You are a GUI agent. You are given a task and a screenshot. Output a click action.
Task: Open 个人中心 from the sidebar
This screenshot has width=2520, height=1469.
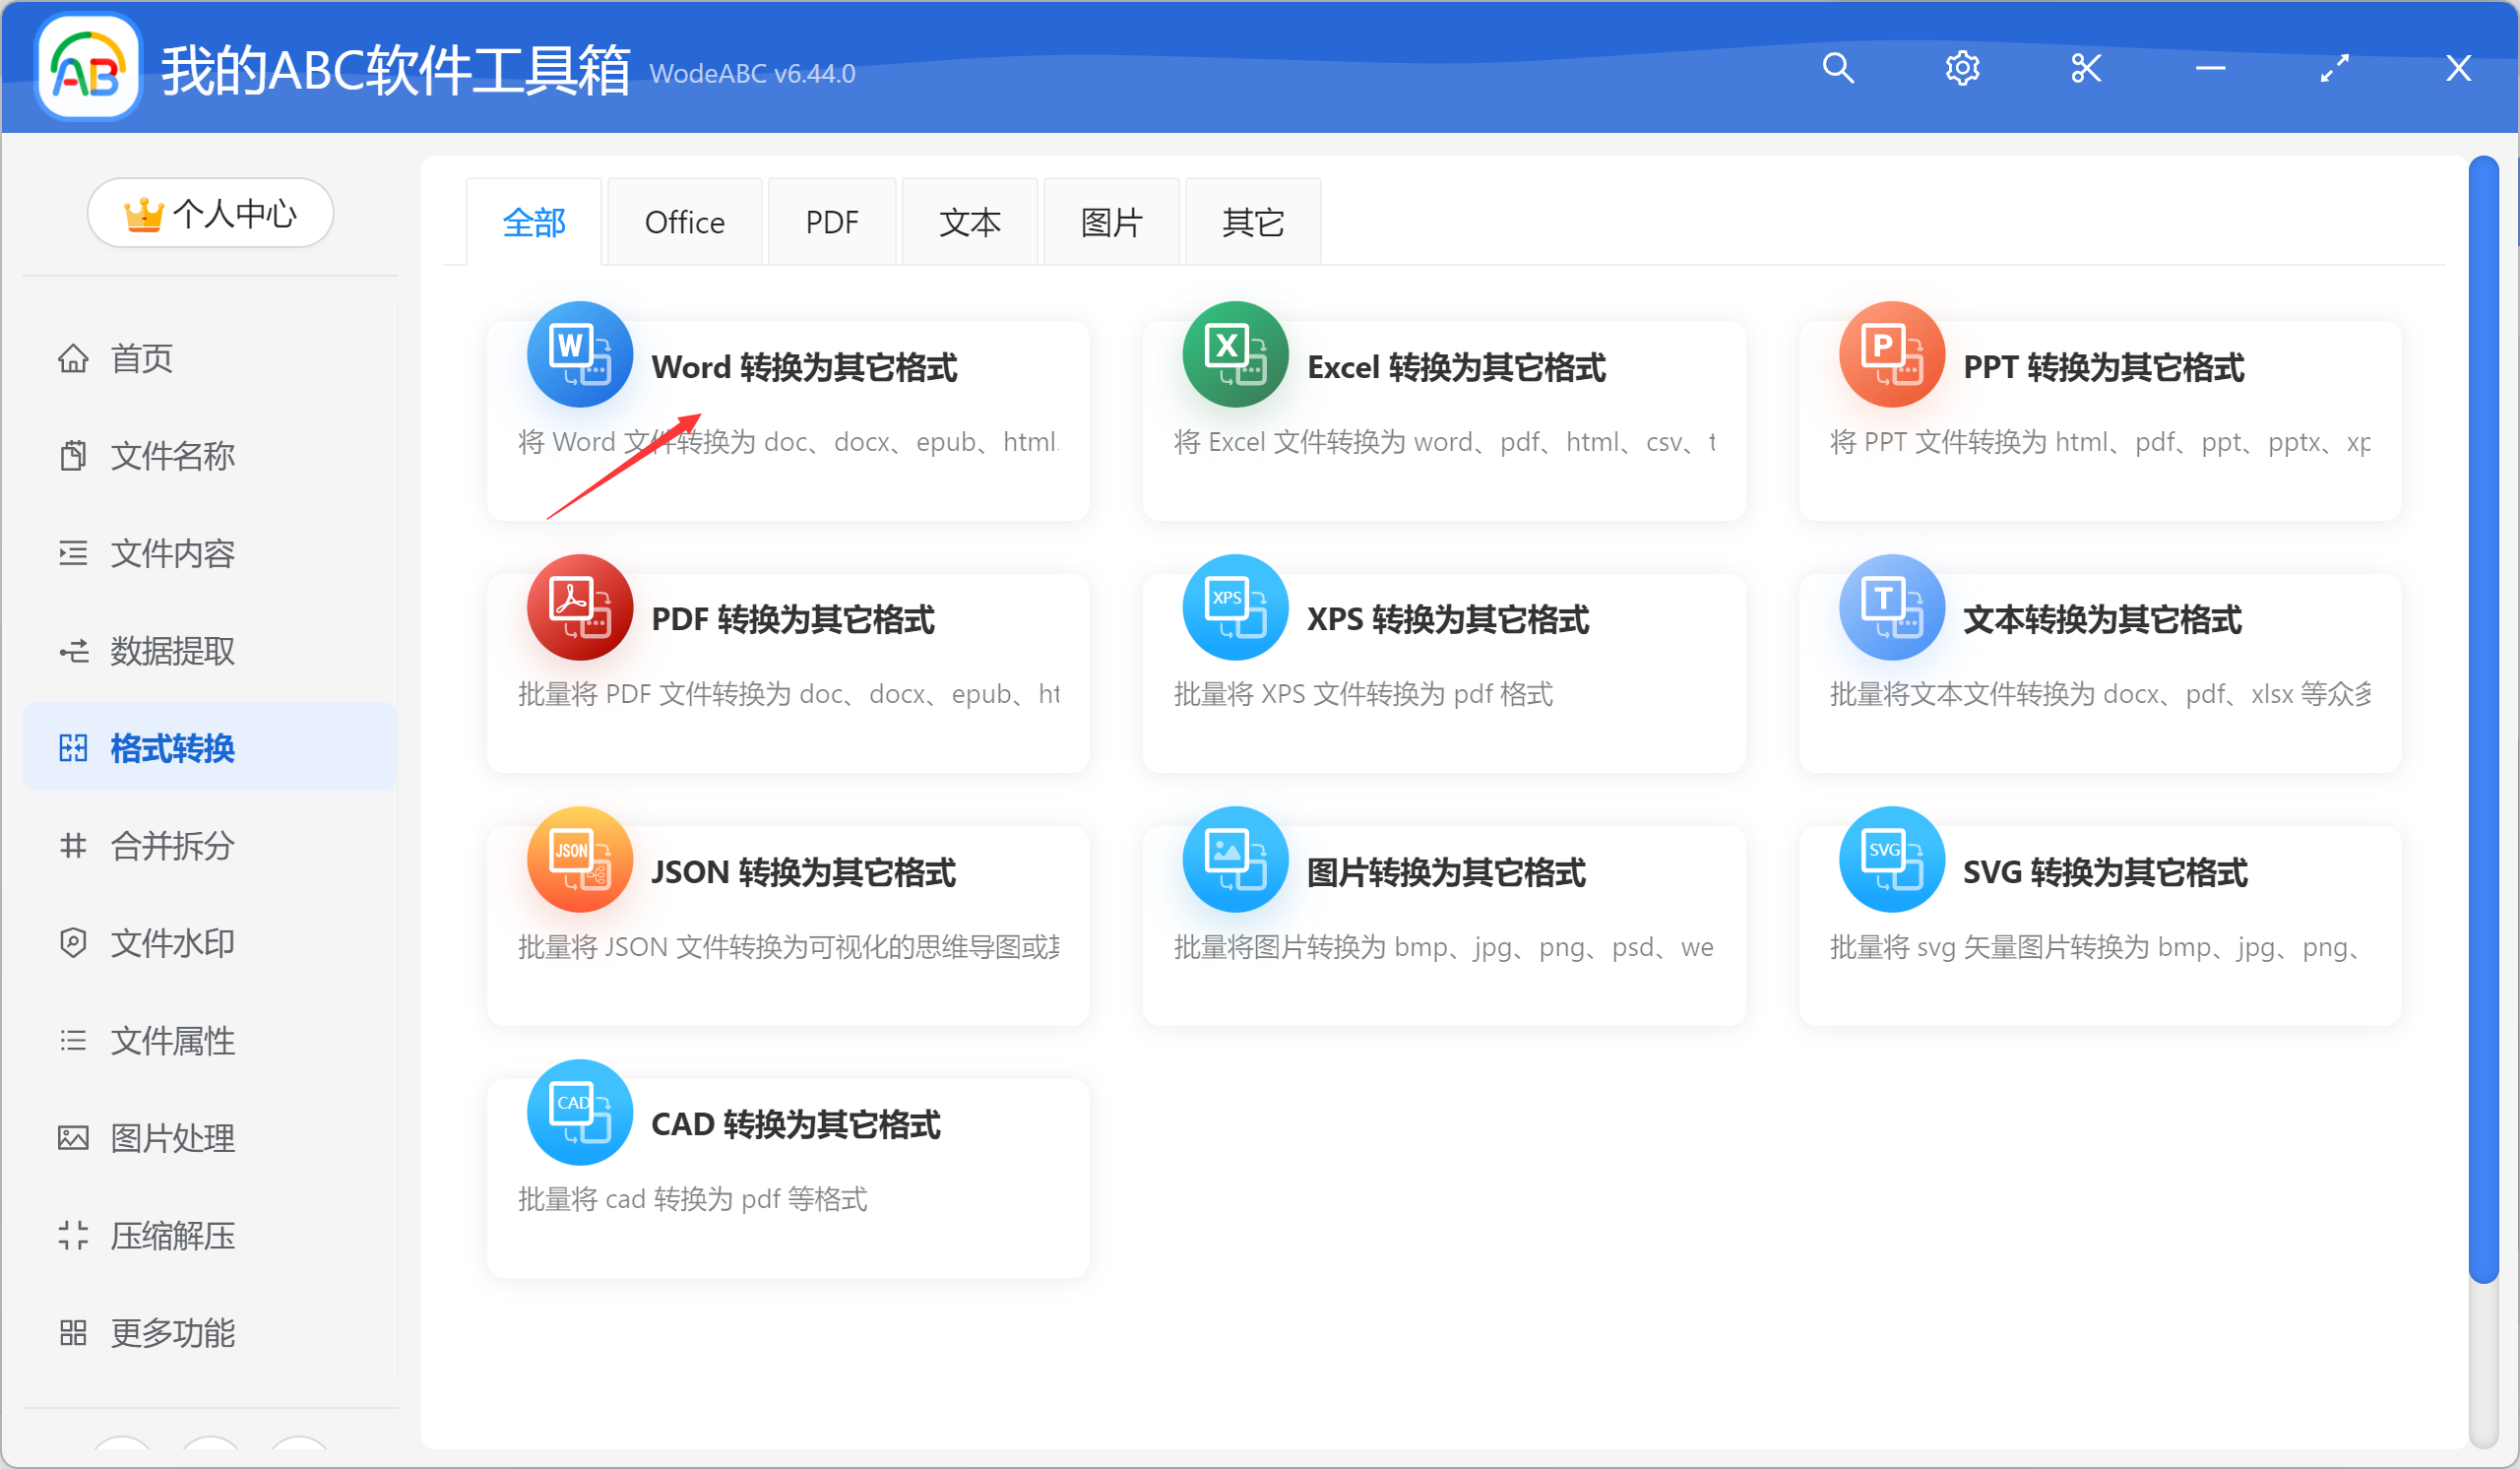[x=210, y=212]
